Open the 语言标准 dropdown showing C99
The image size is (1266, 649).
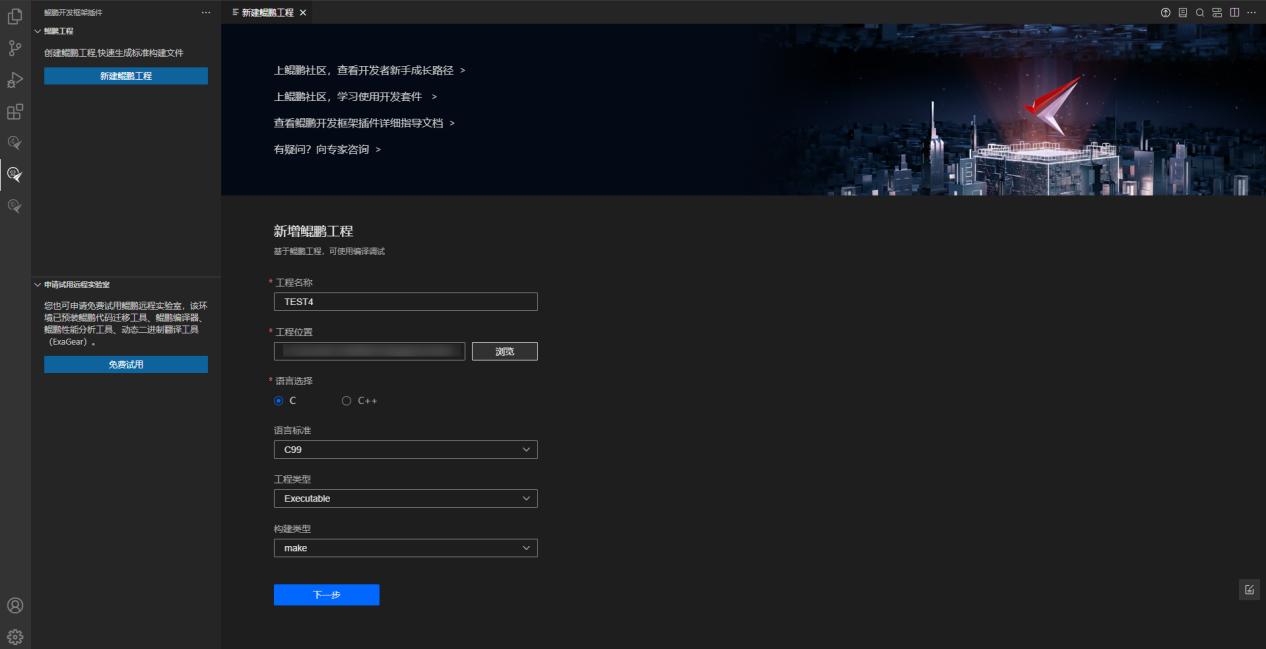coord(405,449)
